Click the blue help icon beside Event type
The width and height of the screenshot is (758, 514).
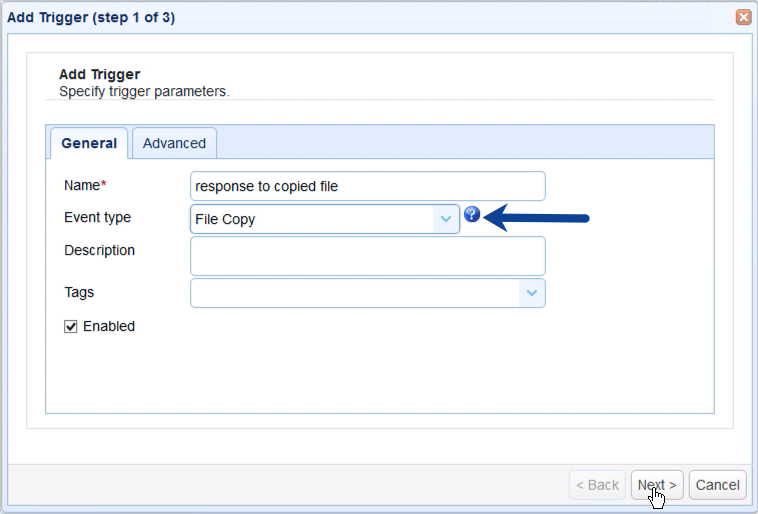click(472, 215)
